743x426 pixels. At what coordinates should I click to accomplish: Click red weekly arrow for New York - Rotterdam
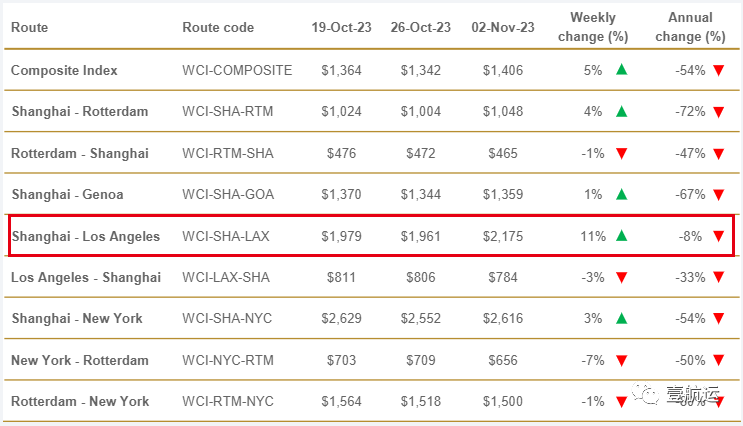coord(622,361)
